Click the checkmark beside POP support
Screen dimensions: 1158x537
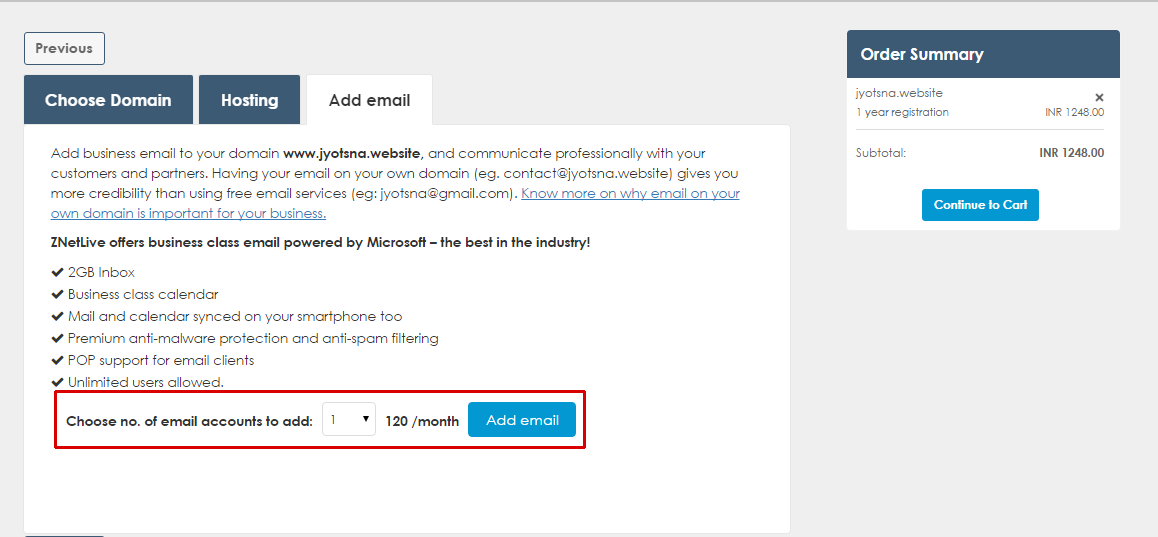57,360
